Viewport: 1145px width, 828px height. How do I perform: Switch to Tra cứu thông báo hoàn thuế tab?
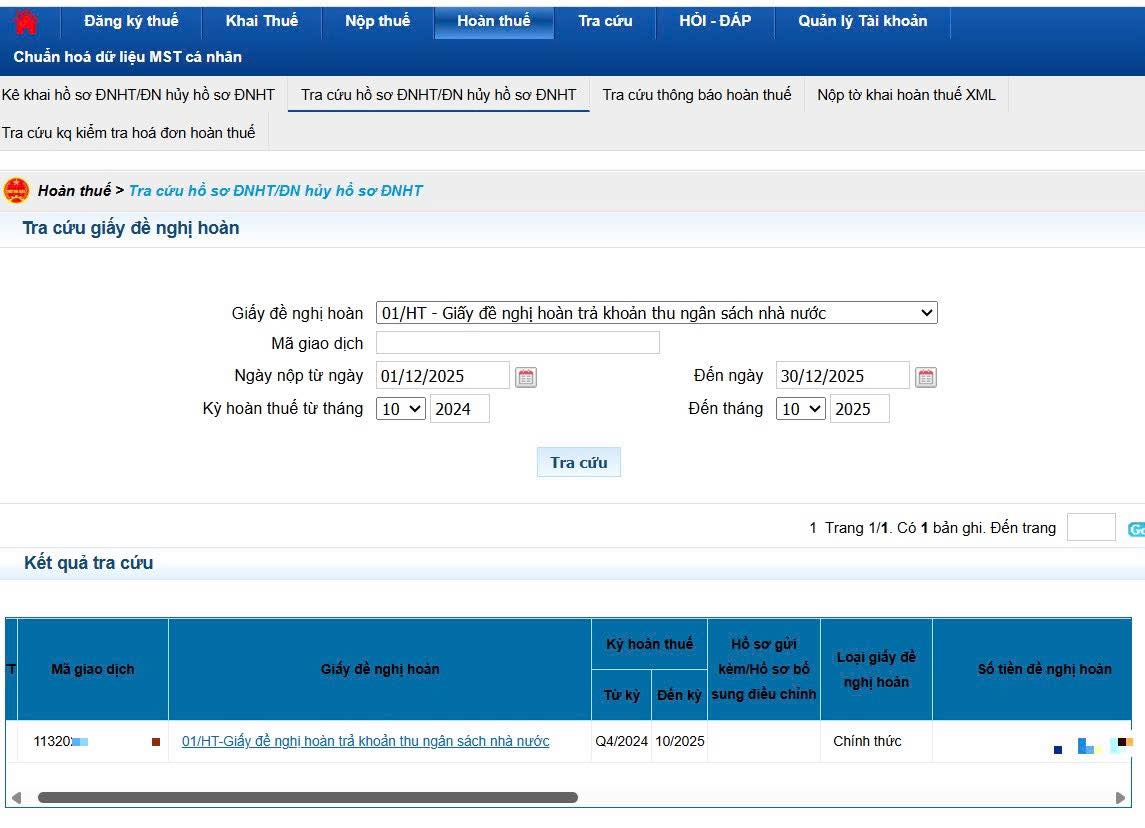point(697,95)
